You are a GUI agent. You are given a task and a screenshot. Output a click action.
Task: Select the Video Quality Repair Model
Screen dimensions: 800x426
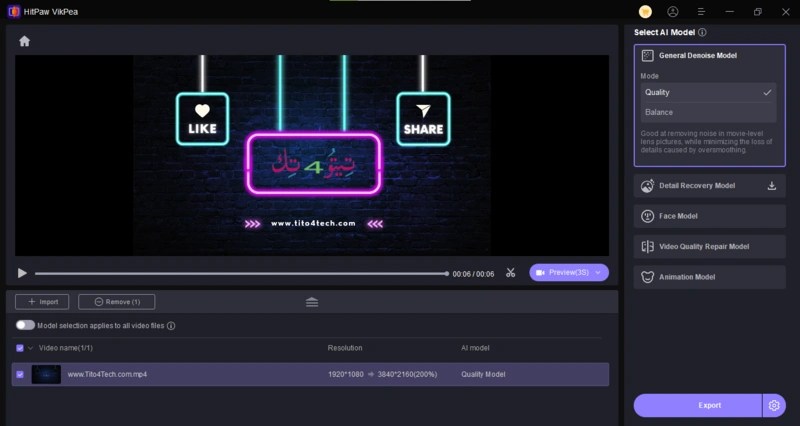coord(710,247)
